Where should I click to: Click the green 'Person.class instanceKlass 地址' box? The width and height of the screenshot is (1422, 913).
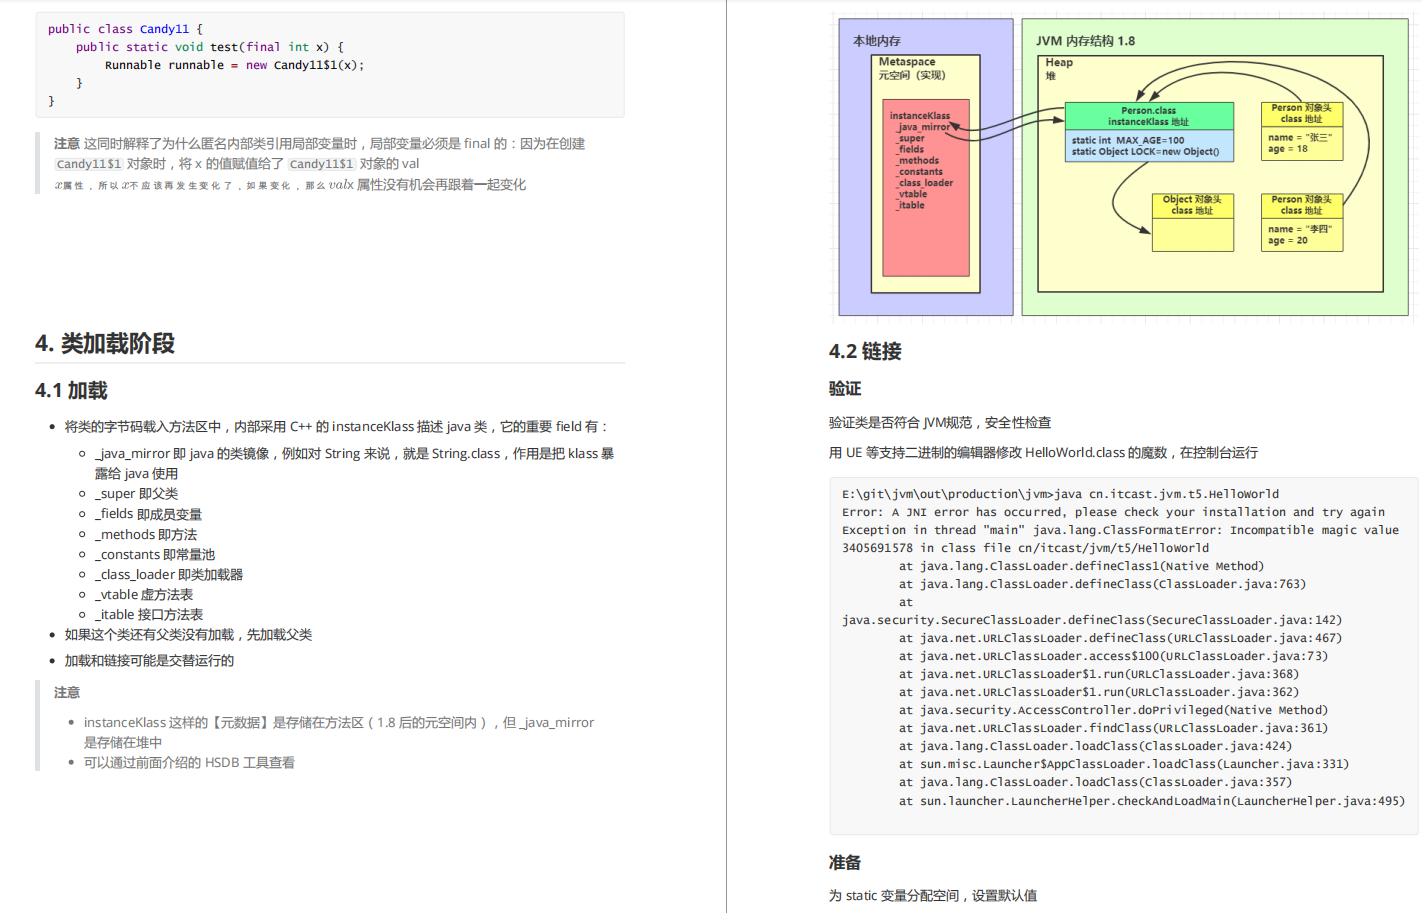[1148, 116]
